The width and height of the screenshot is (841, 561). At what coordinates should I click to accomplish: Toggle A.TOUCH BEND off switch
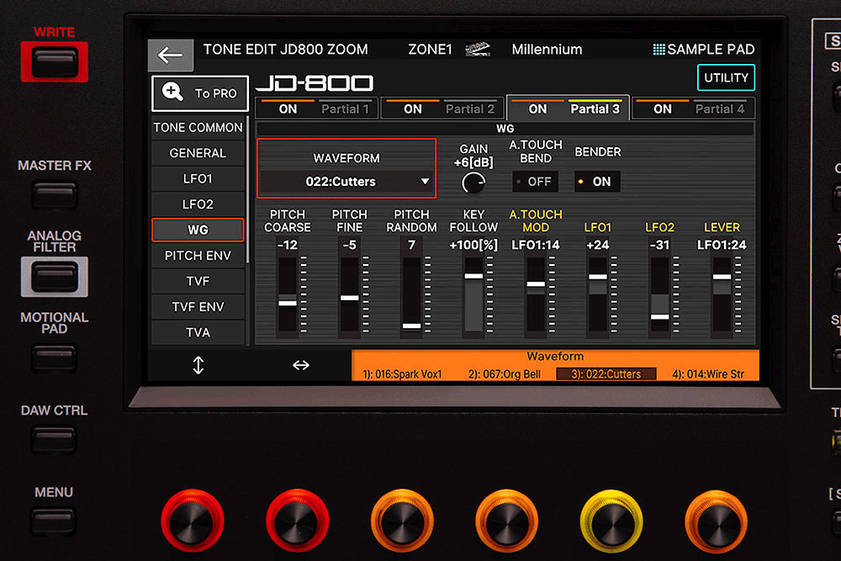click(x=535, y=182)
